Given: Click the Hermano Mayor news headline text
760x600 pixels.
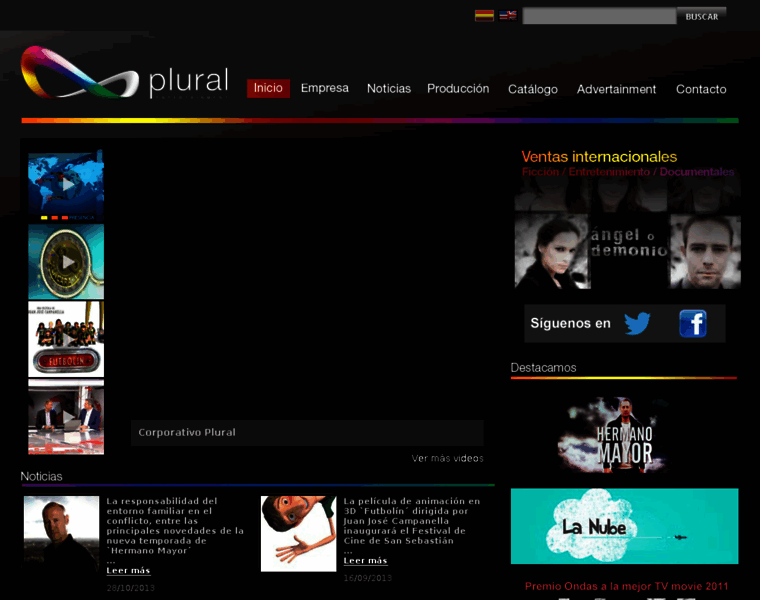Looking at the screenshot, I should [175, 526].
